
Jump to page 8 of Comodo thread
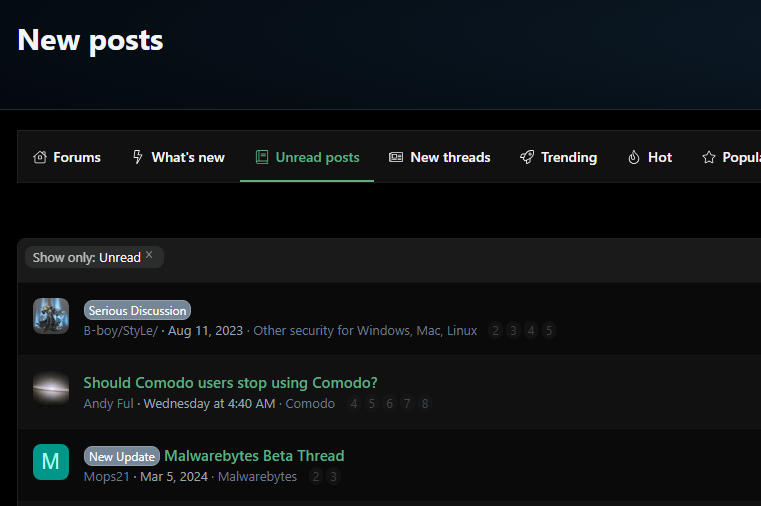coord(425,404)
